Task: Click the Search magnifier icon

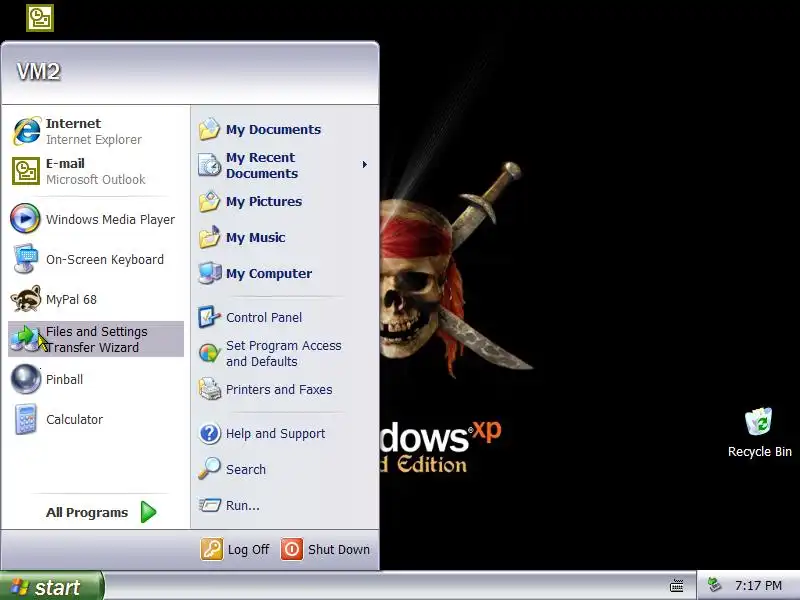Action: [x=209, y=469]
